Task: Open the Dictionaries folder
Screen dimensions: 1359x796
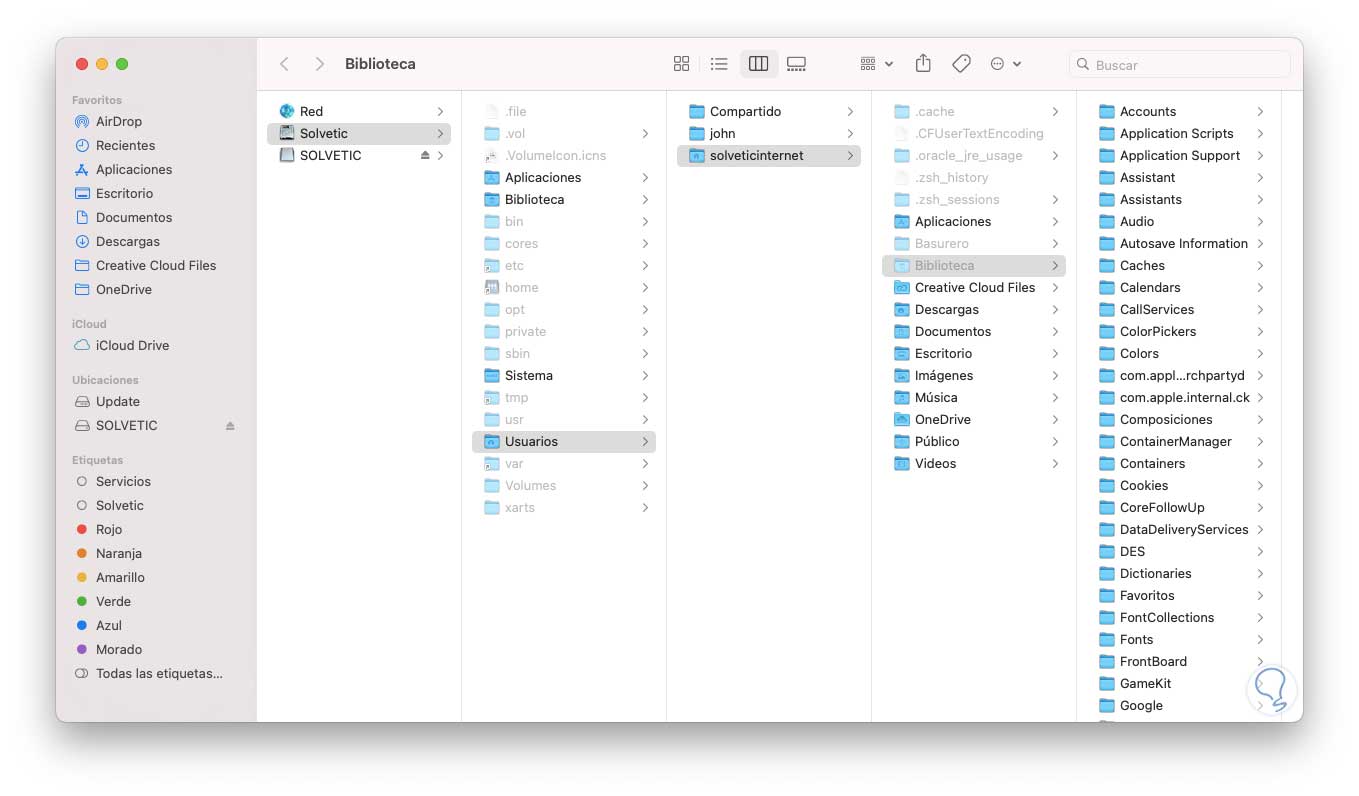Action: pos(1179,573)
